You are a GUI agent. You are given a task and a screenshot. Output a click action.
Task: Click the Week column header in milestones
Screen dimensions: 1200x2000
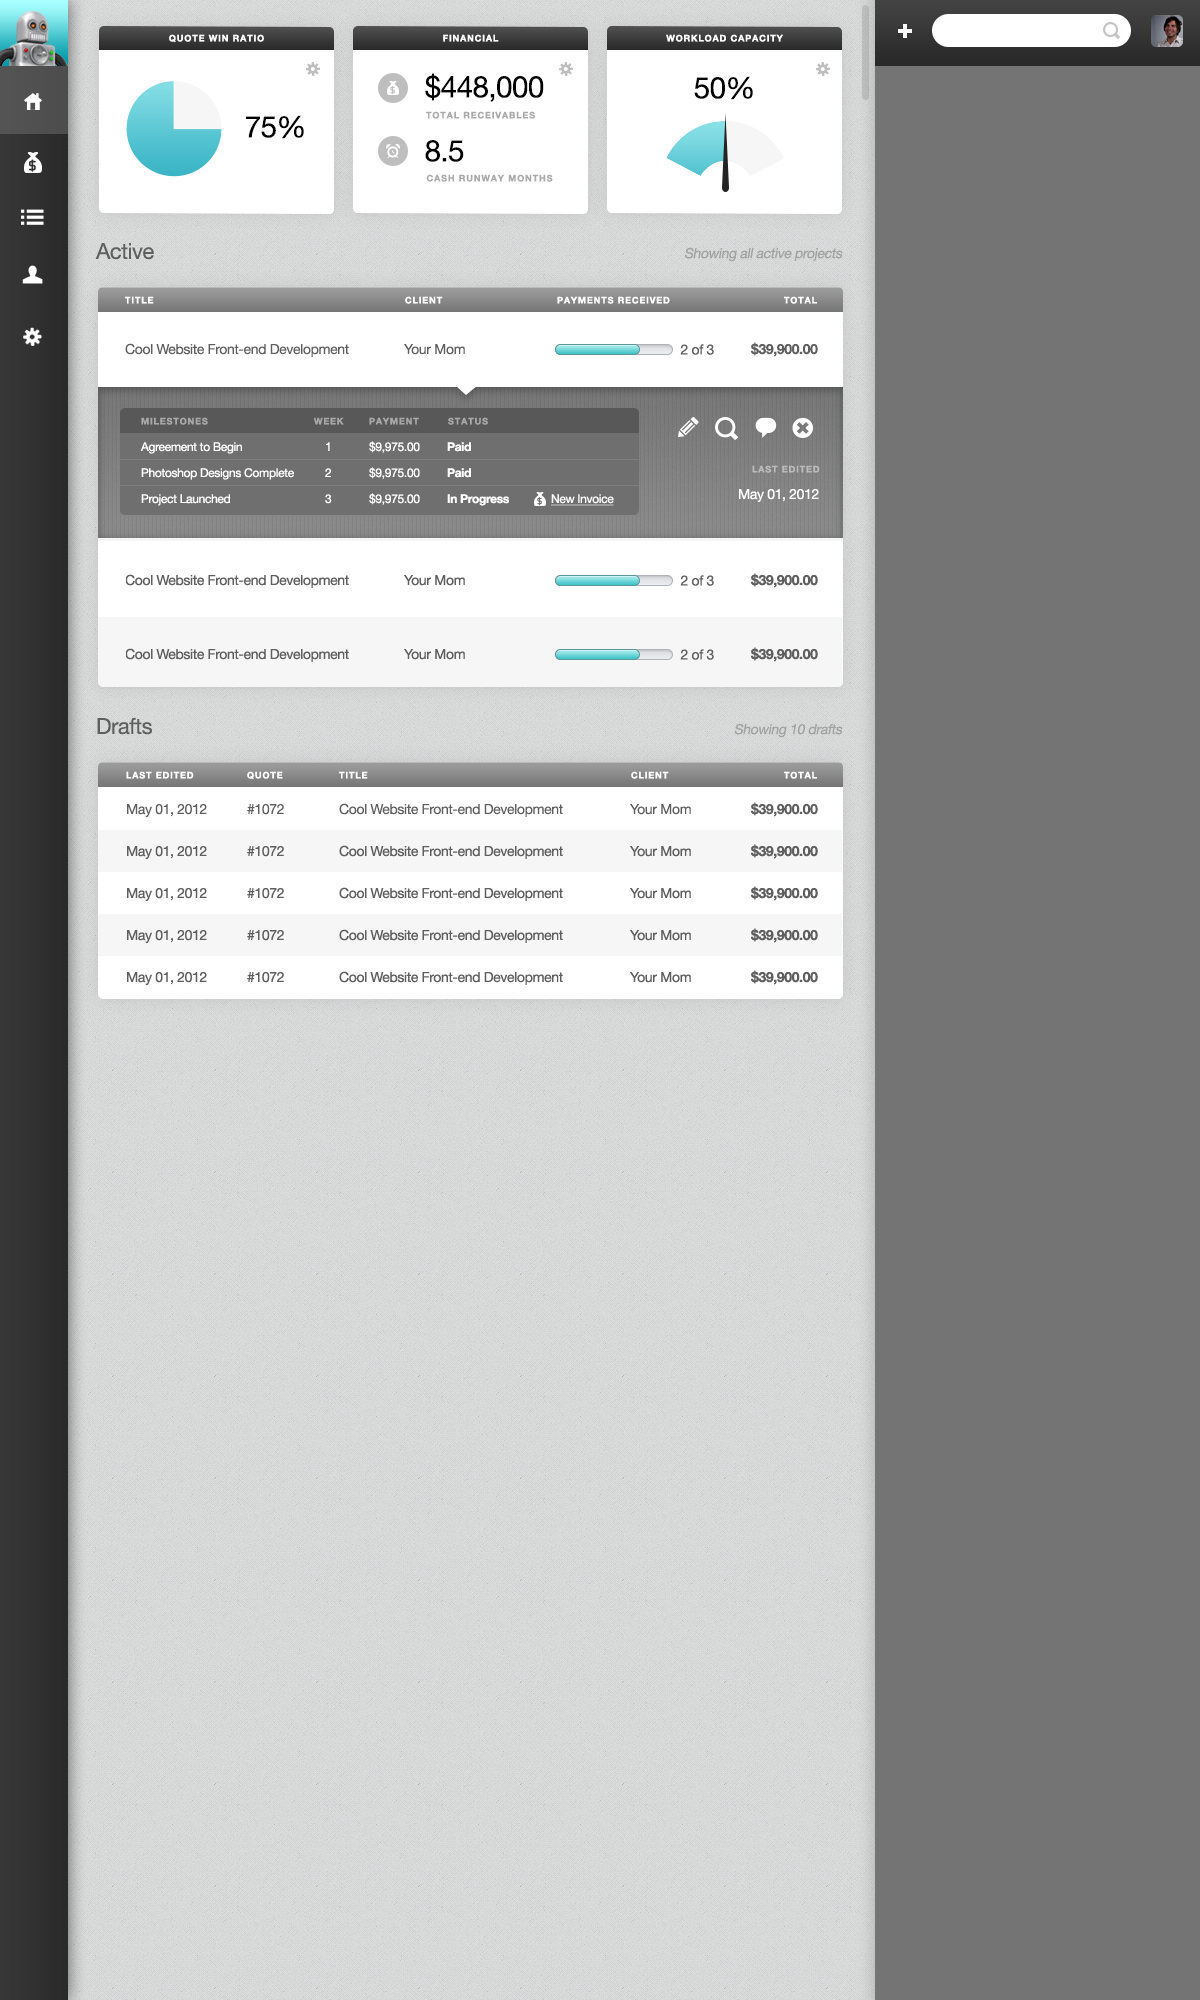click(328, 421)
